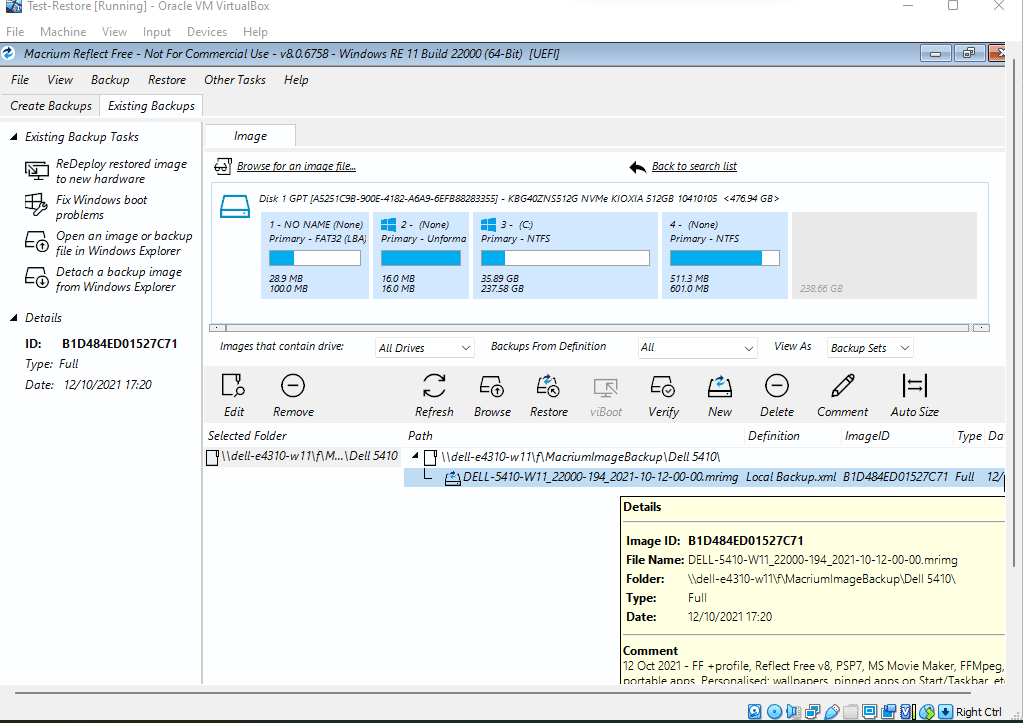Select the 238.66 GB unallocated space block

coord(884,255)
